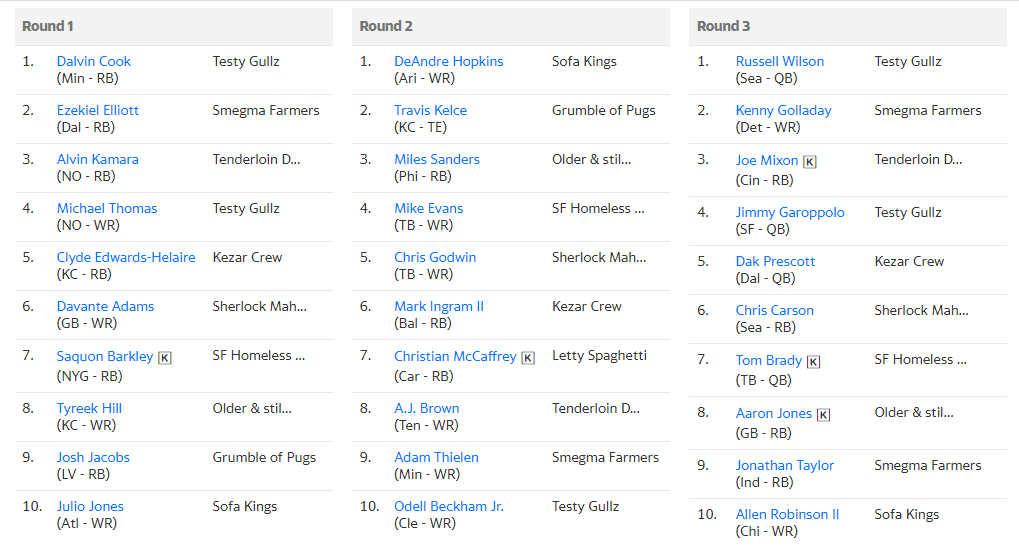Click the Round 1 table header
This screenshot has height=550, width=1019.
tap(174, 26)
